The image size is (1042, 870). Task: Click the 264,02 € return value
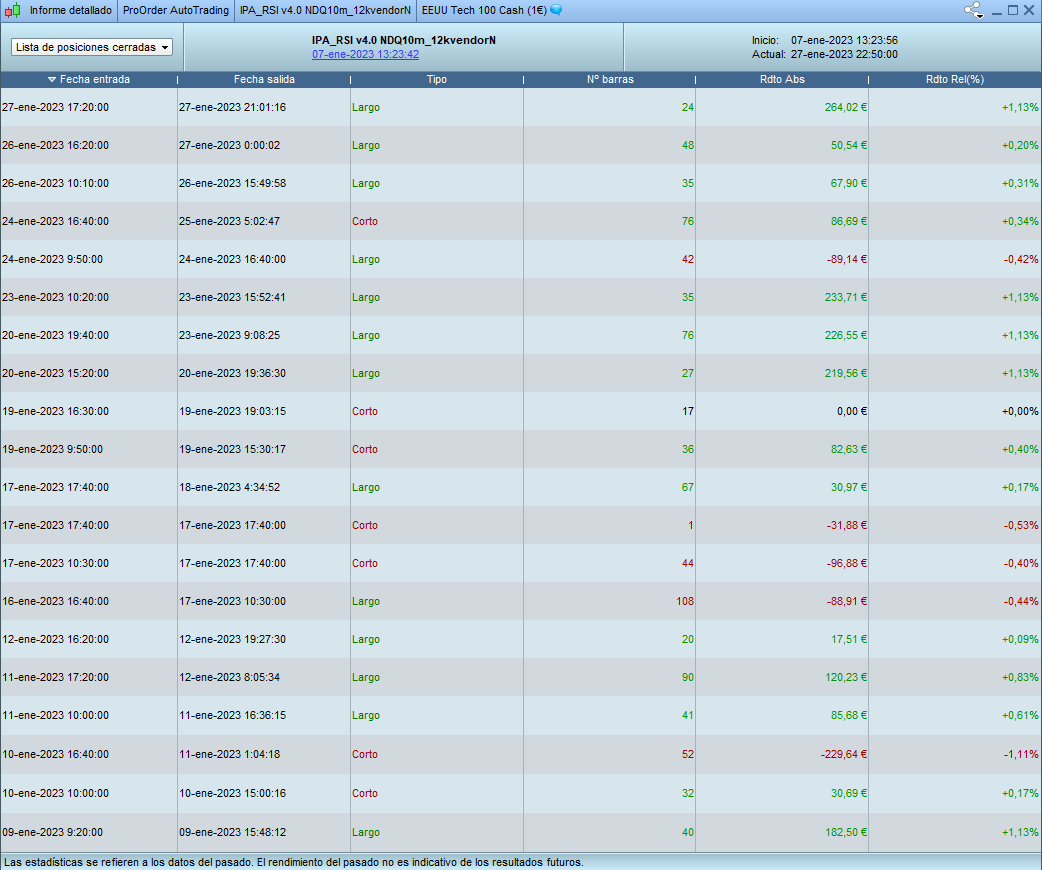[x=846, y=108]
